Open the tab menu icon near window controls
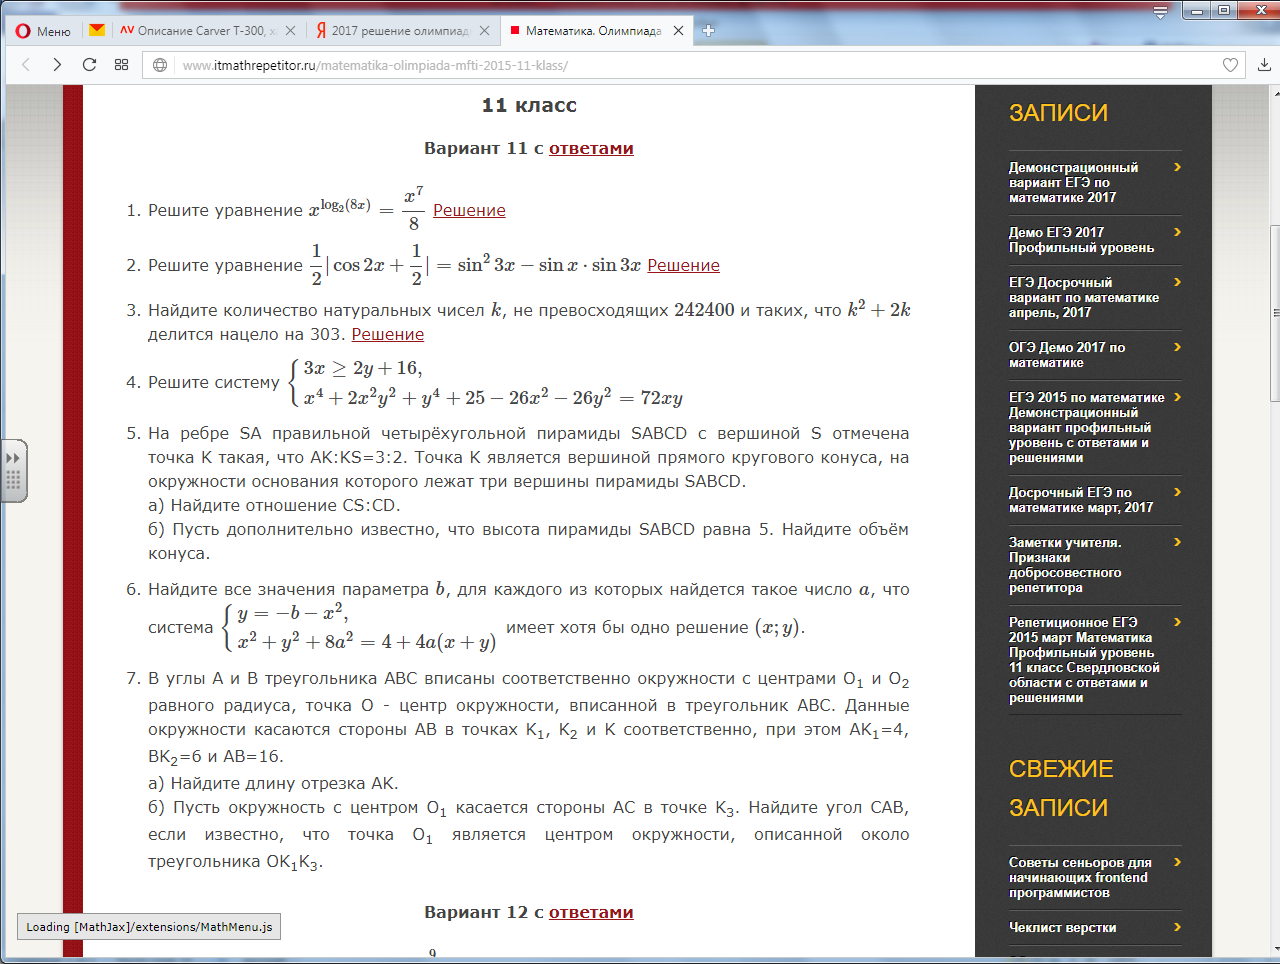This screenshot has height=964, width=1280. (x=1160, y=12)
